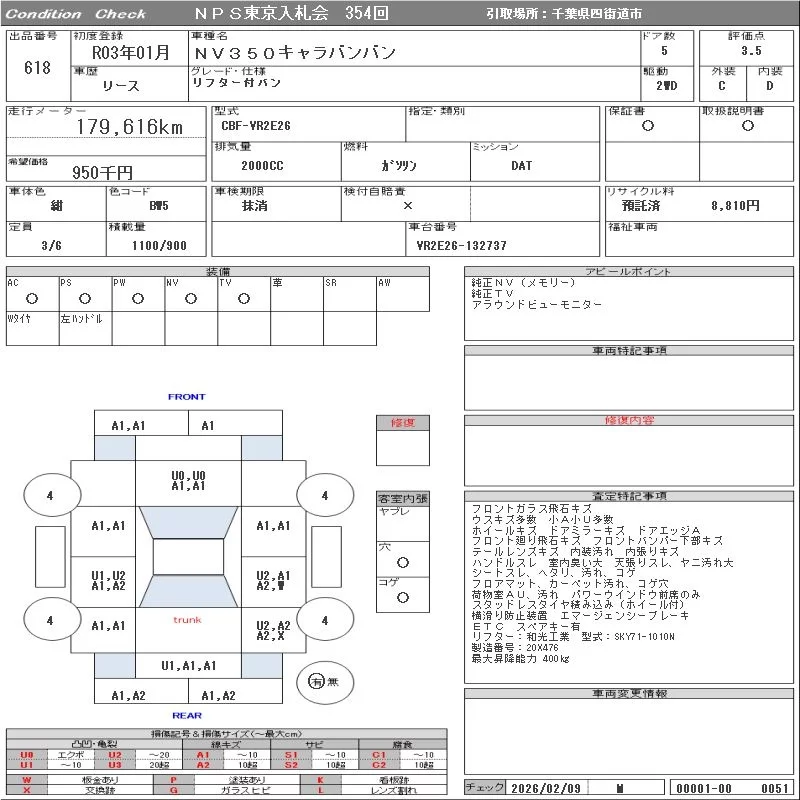Image resolution: width=800 pixels, height=800 pixels.
Task: Click damage code U2,A1 A2,W on diagram
Action: [273, 581]
